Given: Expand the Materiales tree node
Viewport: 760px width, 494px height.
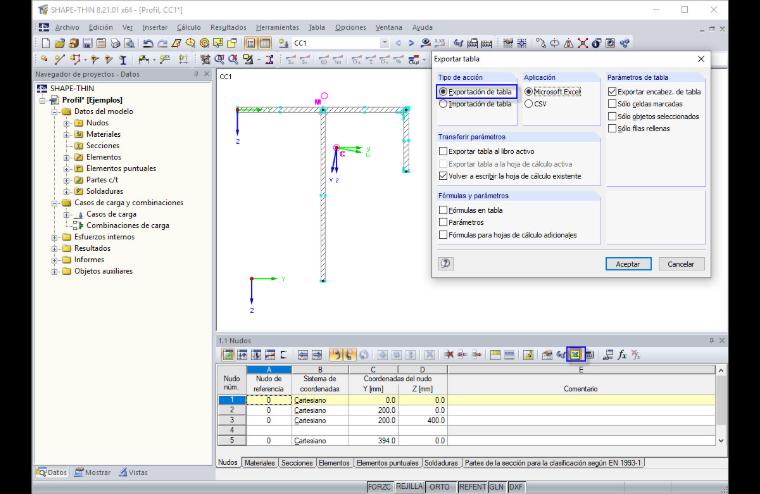Looking at the screenshot, I should click(x=66, y=134).
